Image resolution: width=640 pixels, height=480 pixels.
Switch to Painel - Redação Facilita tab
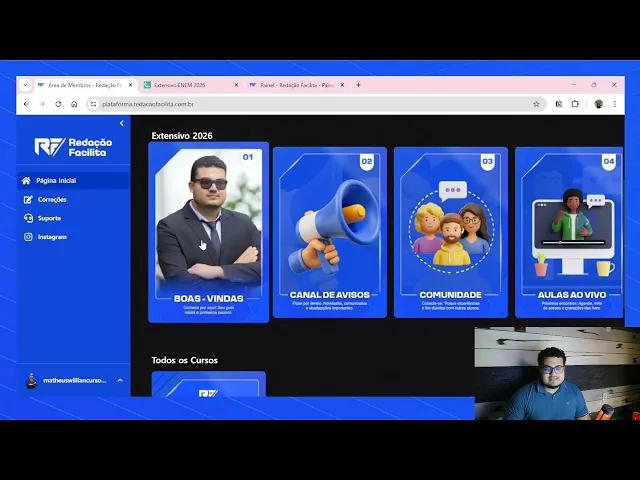click(x=297, y=85)
